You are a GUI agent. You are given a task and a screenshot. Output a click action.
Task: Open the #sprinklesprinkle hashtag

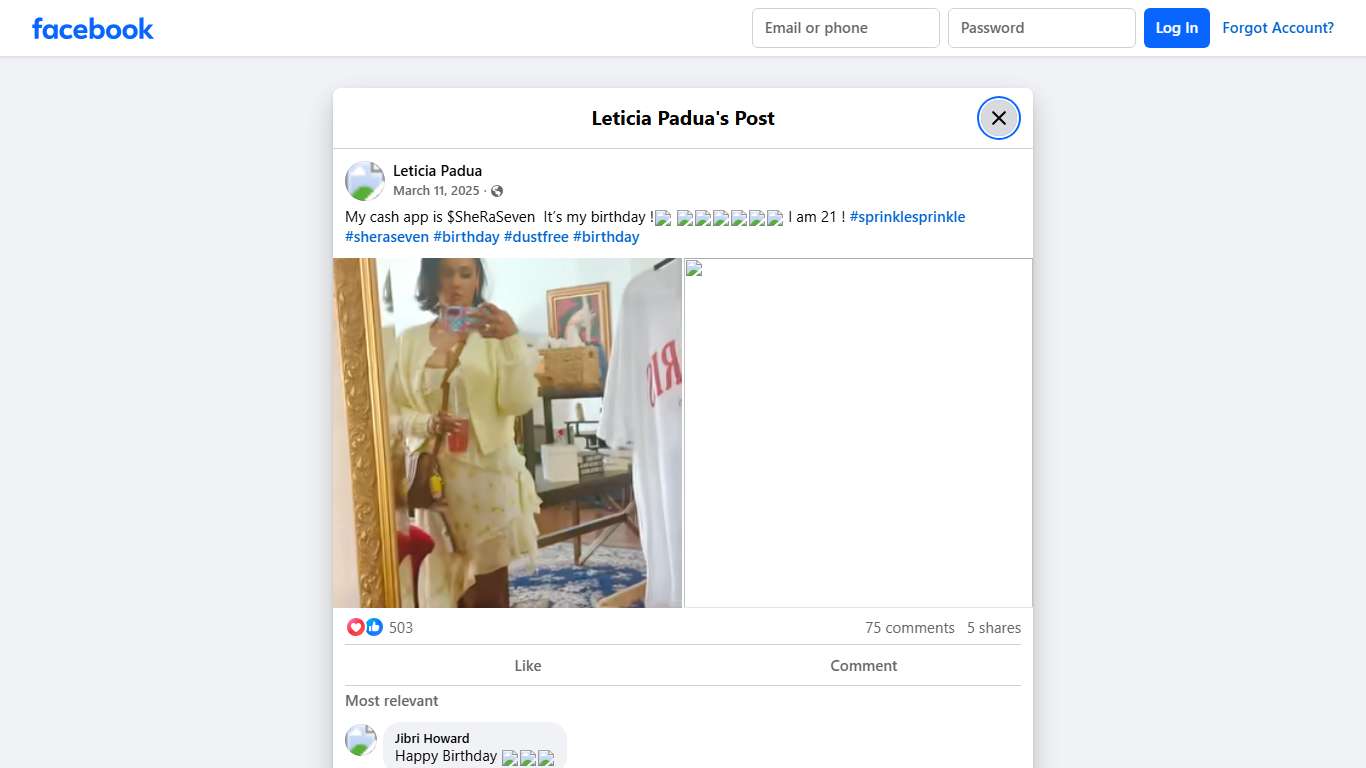907,216
